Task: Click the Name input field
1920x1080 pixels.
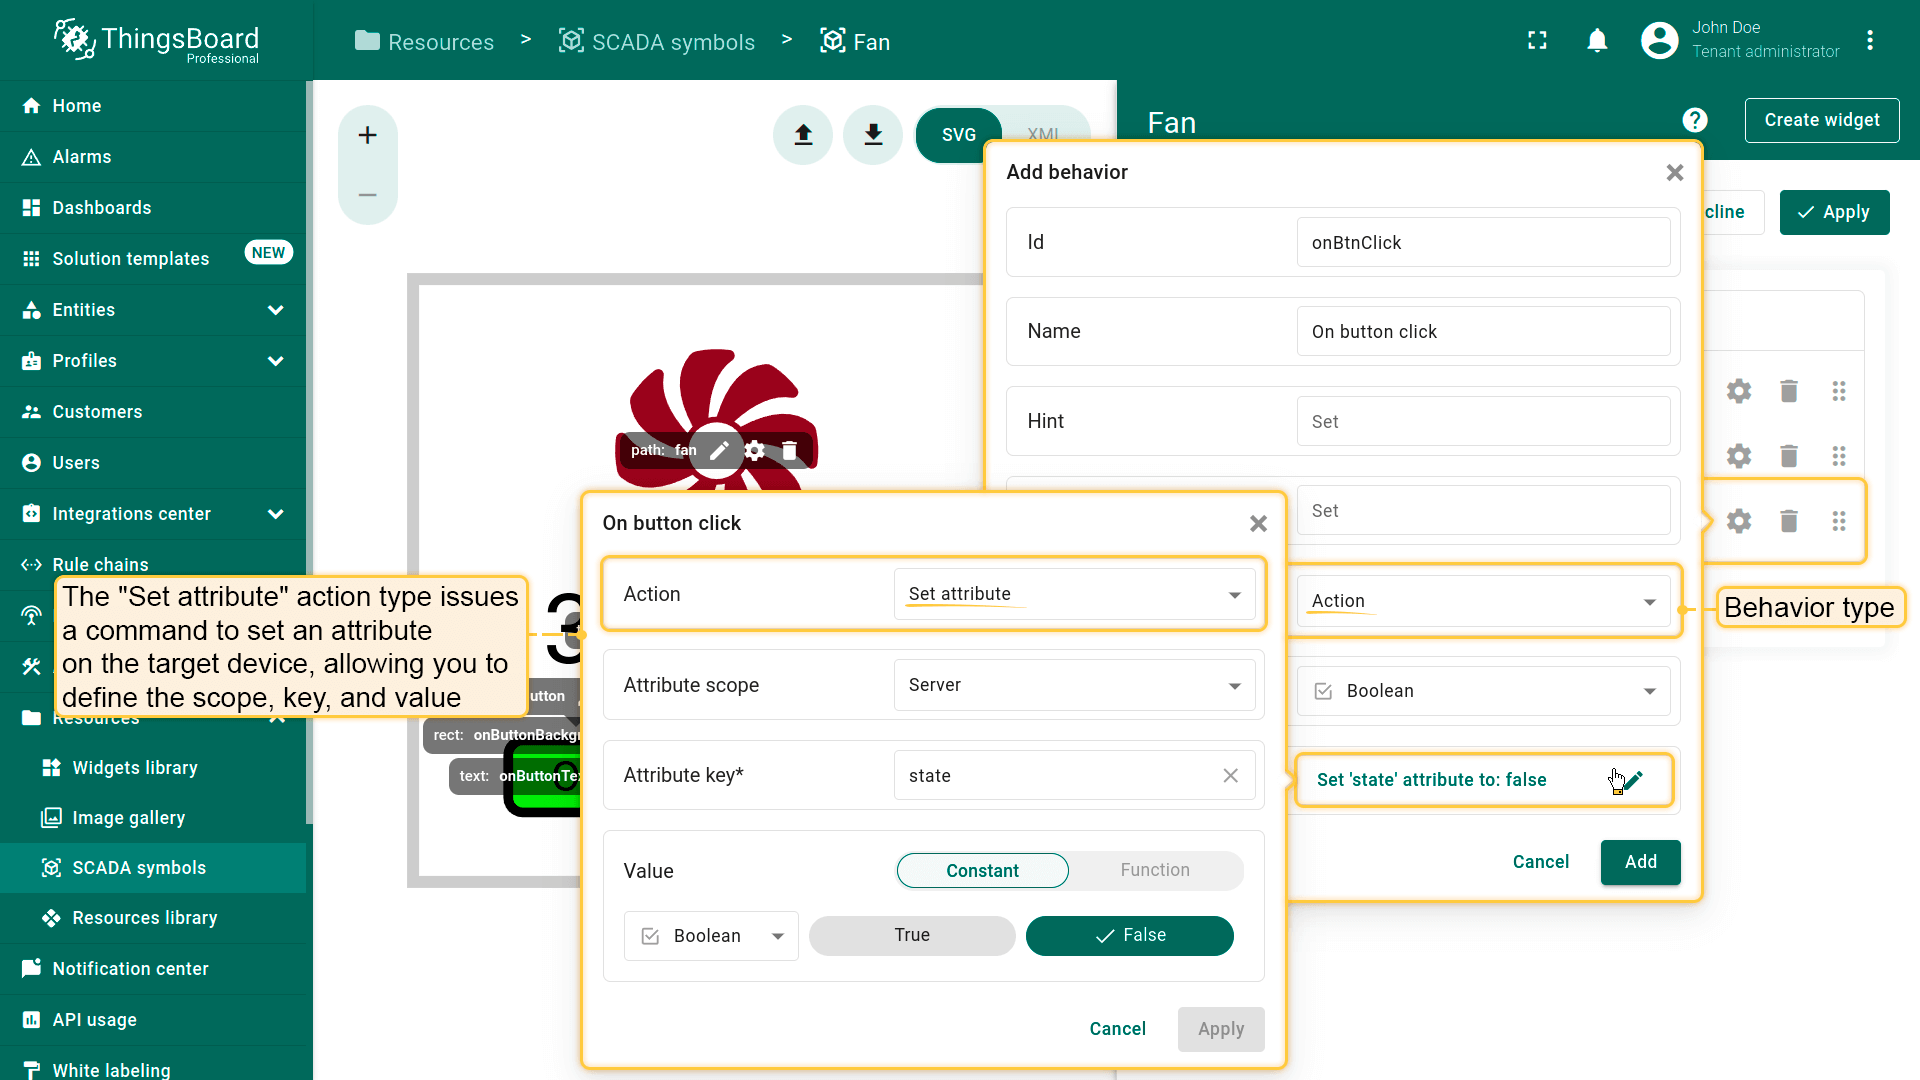Action: 1483,332
